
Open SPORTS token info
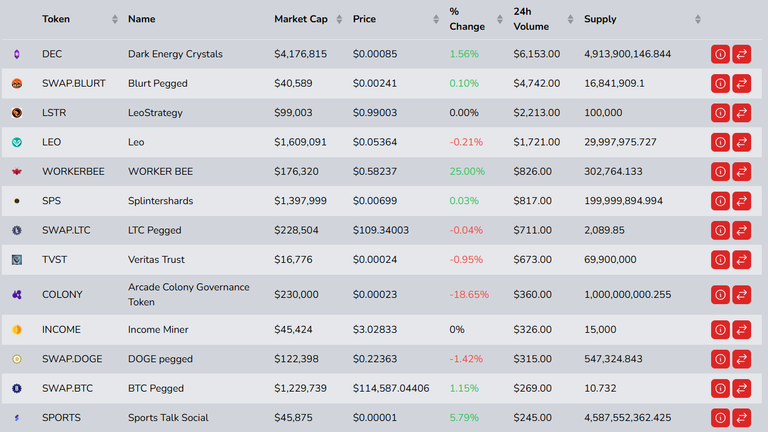(x=720, y=418)
